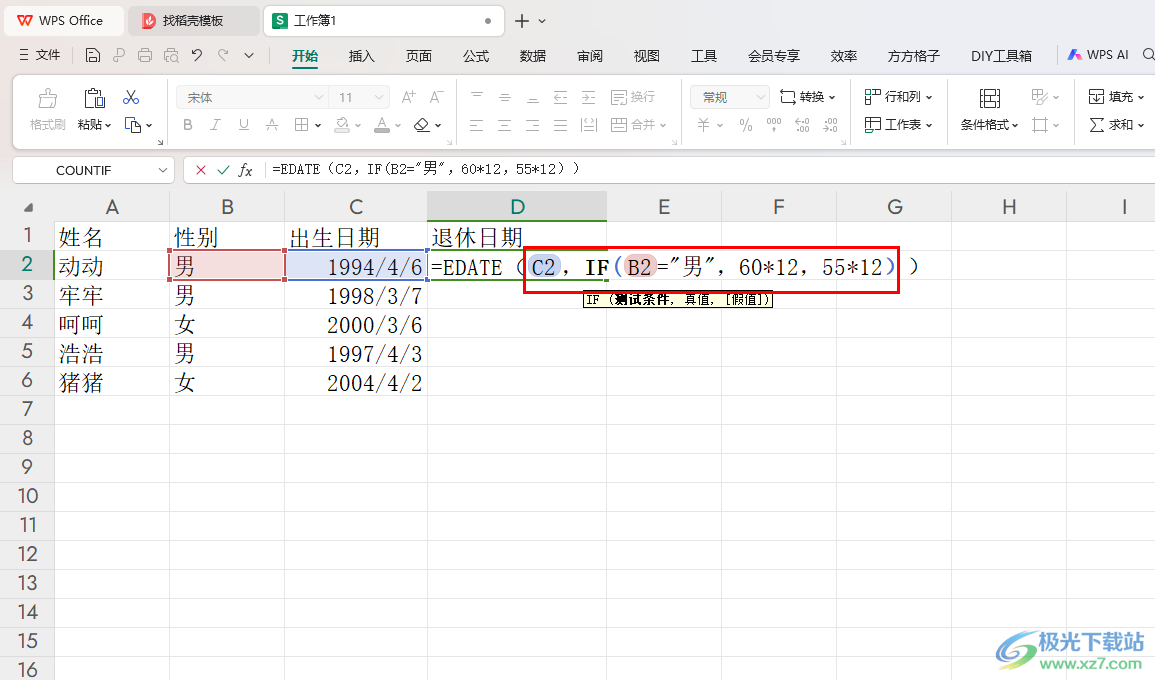
Task: Switch to the 数据 ribbon tab
Action: tap(533, 56)
